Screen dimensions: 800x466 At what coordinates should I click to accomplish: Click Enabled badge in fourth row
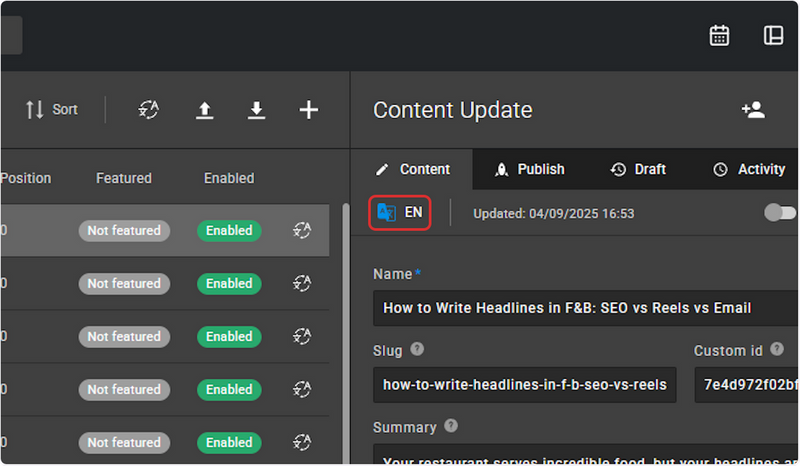[229, 390]
